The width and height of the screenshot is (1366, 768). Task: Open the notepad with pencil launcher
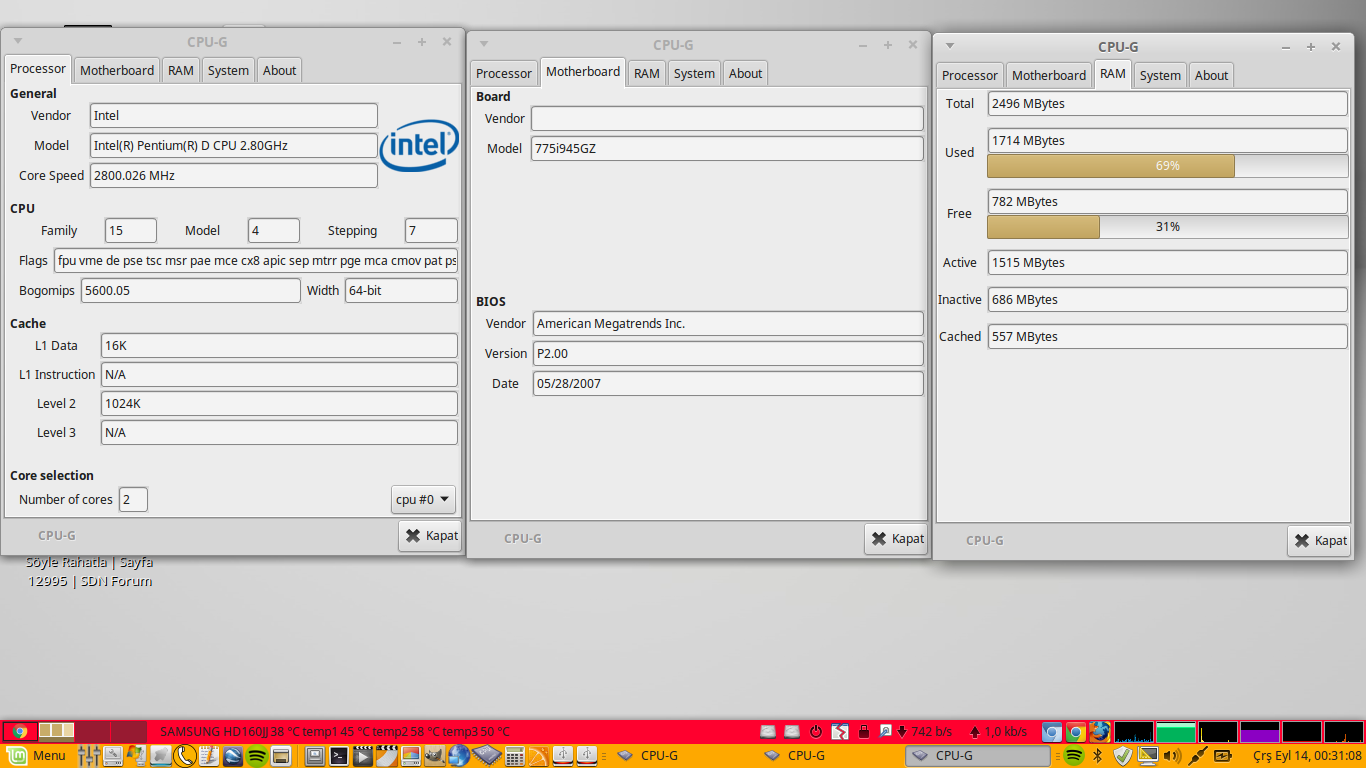(x=208, y=755)
